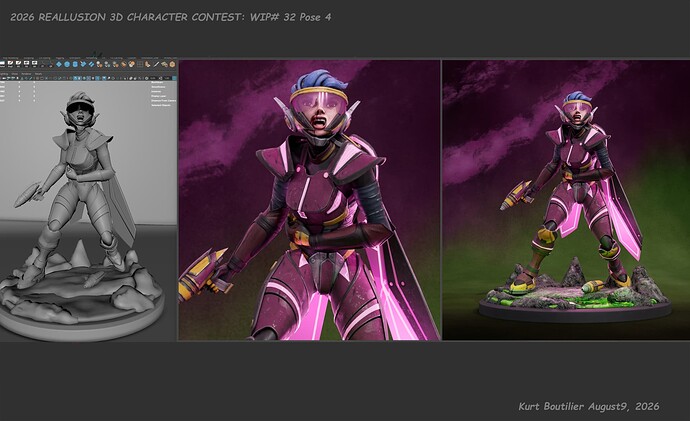Click the "Kurt Boutilier August9, 2026" signature

(589, 406)
